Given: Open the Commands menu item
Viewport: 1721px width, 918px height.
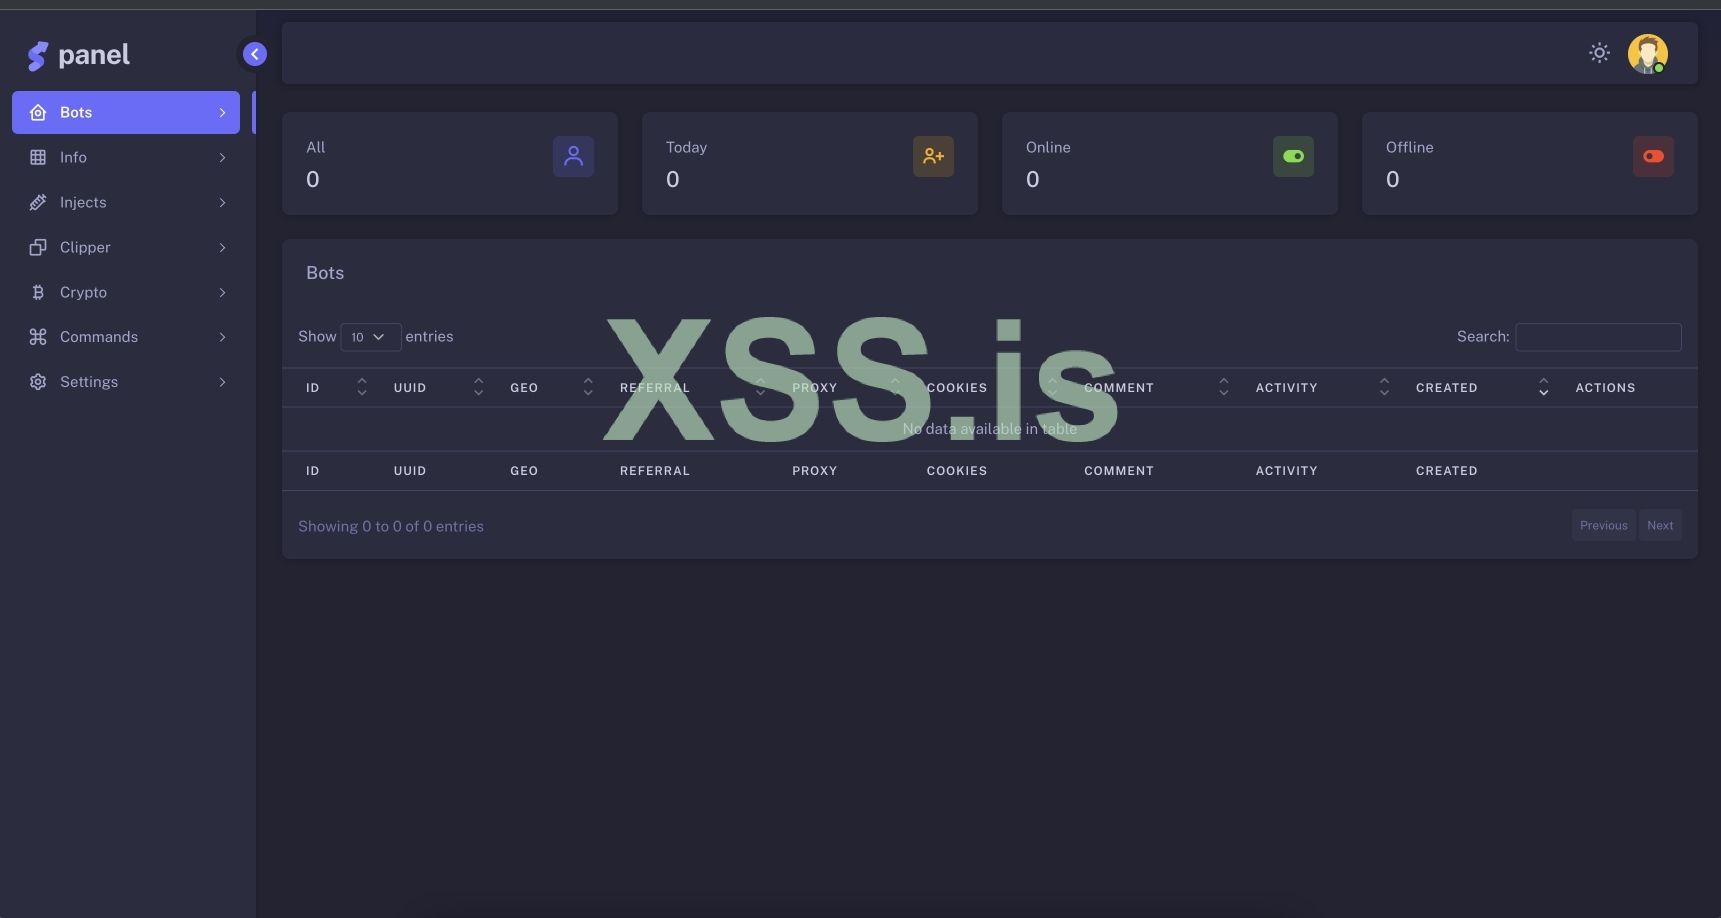Looking at the screenshot, I should pos(126,337).
